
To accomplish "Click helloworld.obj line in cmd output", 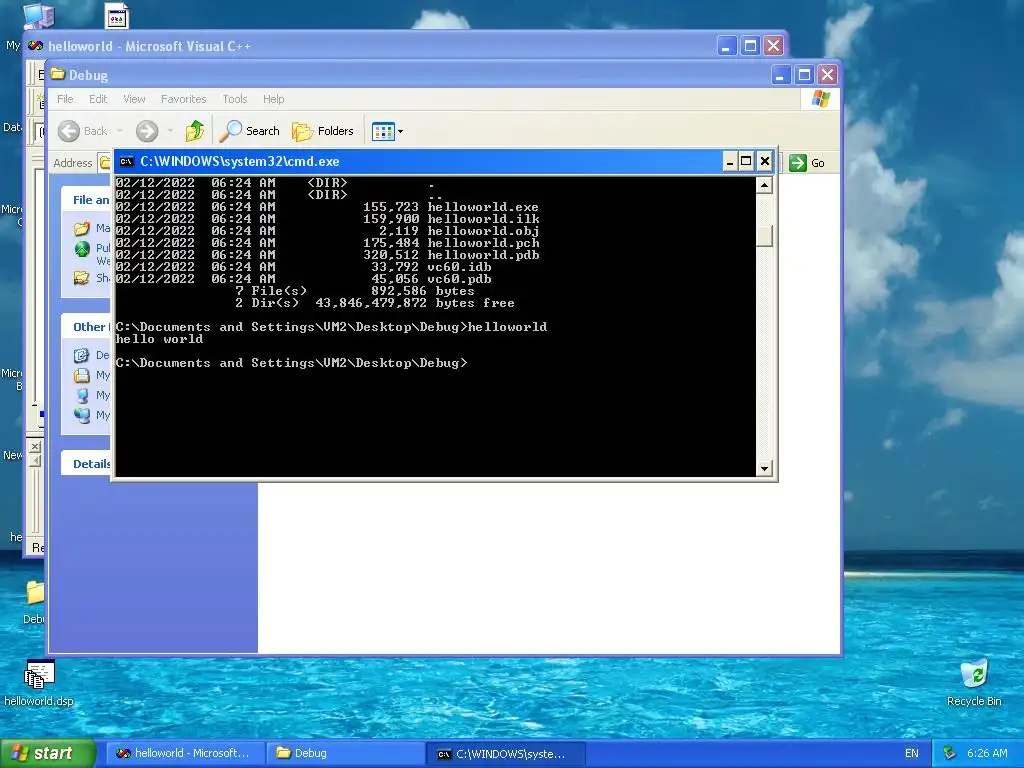I will point(327,231).
